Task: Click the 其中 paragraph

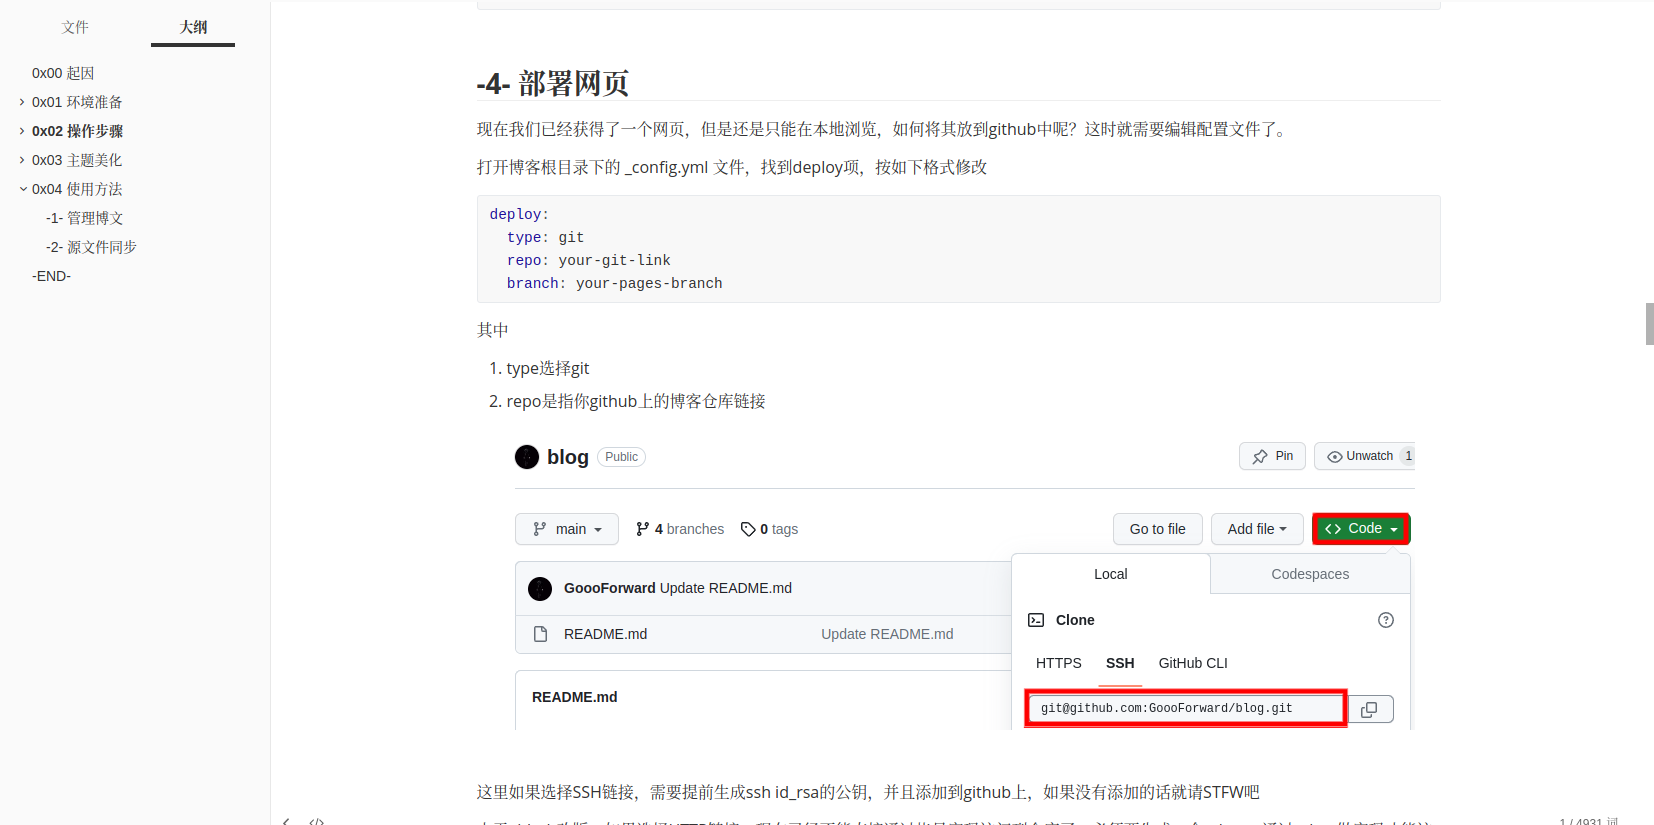Action: coord(493,330)
